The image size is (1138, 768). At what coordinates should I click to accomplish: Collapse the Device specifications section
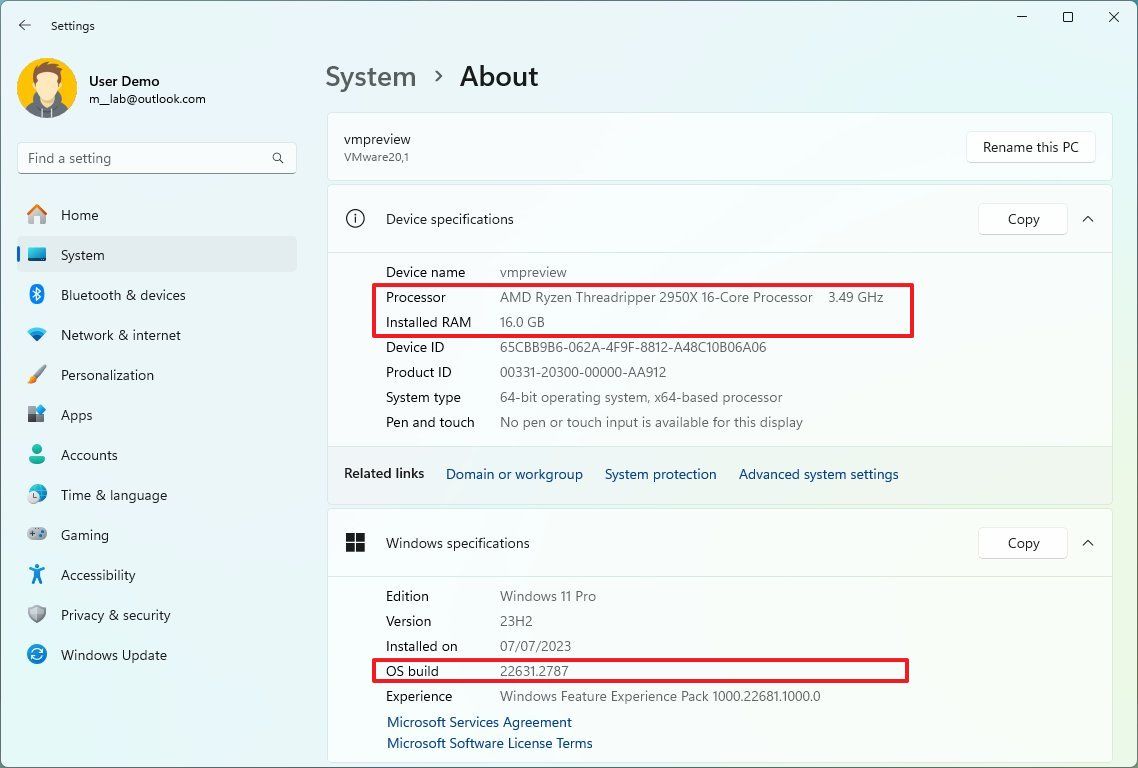[x=1088, y=219]
